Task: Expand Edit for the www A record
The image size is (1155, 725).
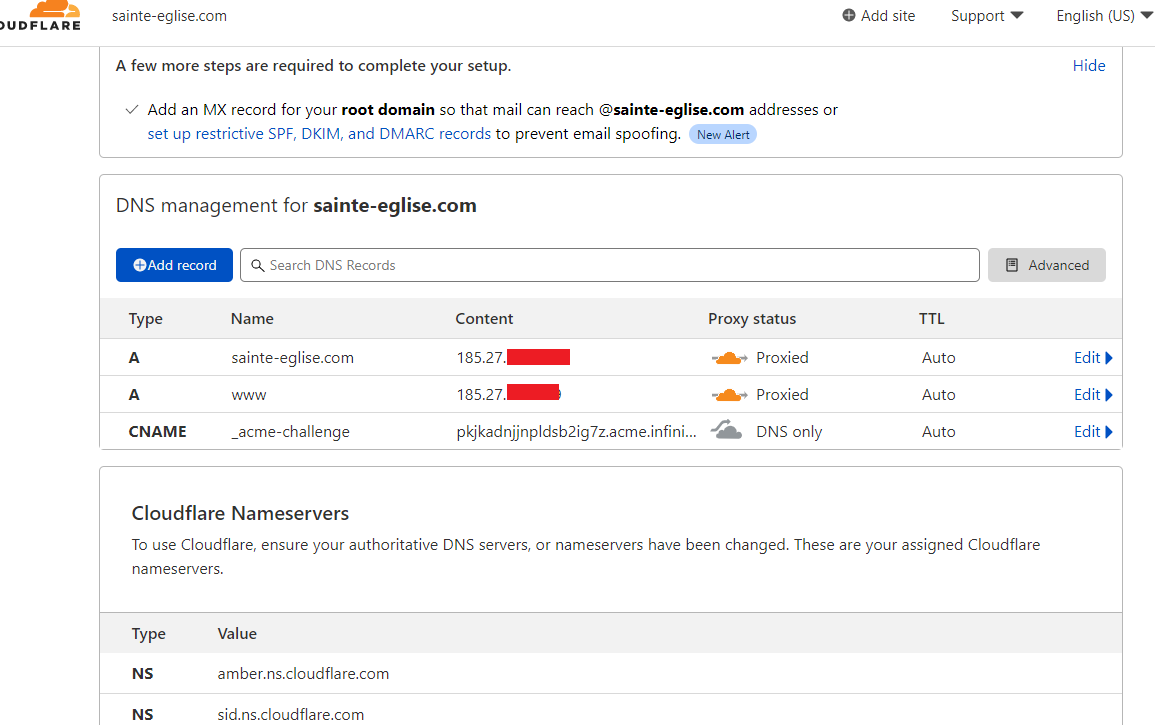Action: (x=1092, y=395)
